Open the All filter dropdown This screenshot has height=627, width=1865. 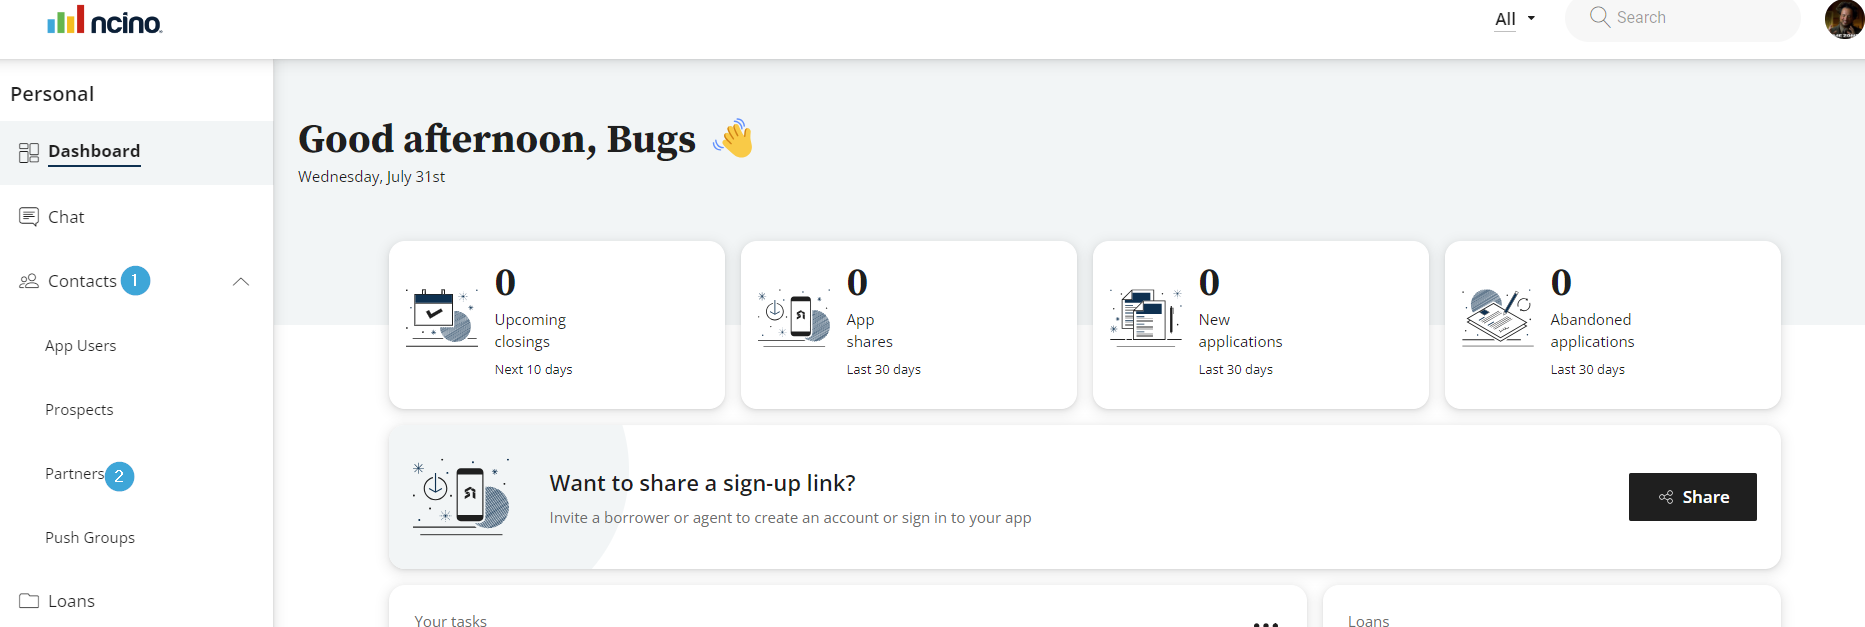click(x=1514, y=19)
